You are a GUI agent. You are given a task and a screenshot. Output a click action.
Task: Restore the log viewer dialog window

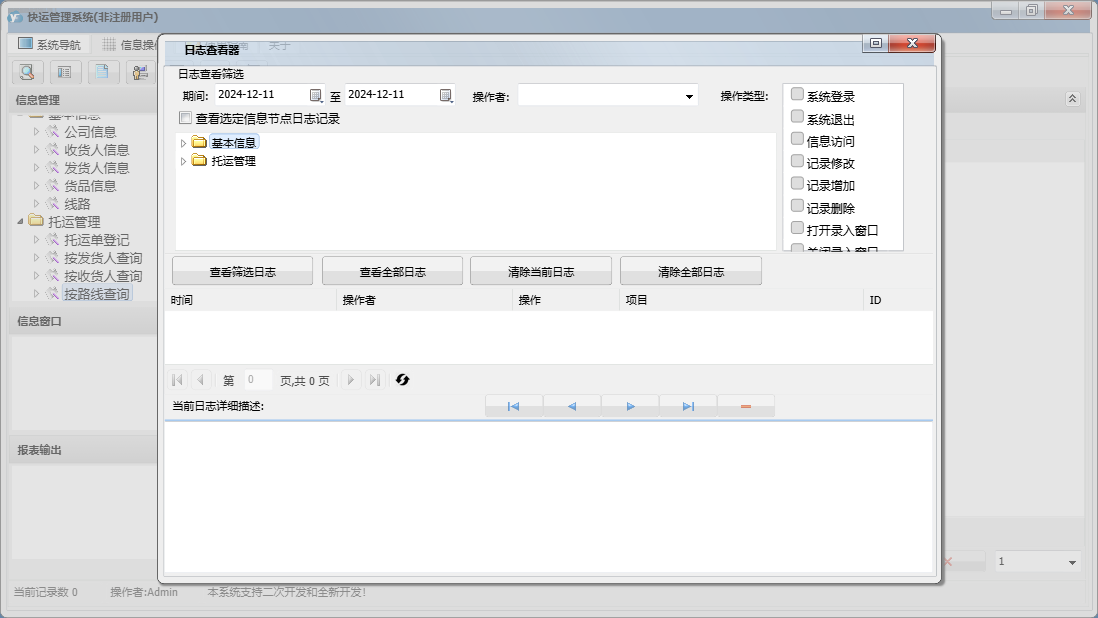[875, 43]
